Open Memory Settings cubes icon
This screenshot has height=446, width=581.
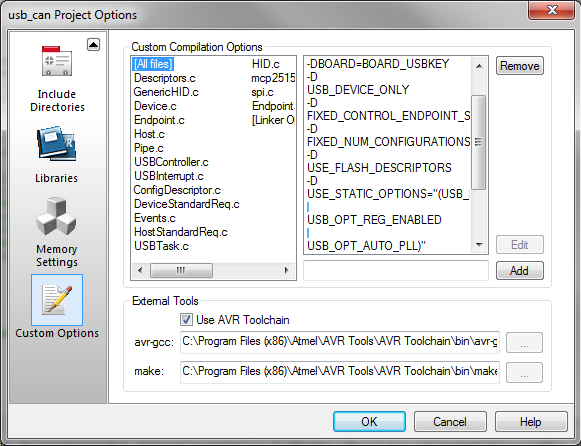click(56, 216)
